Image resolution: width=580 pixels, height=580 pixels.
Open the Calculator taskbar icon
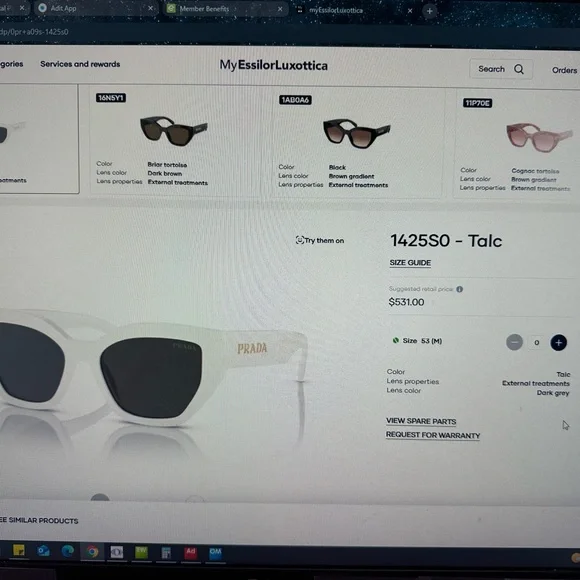point(166,553)
